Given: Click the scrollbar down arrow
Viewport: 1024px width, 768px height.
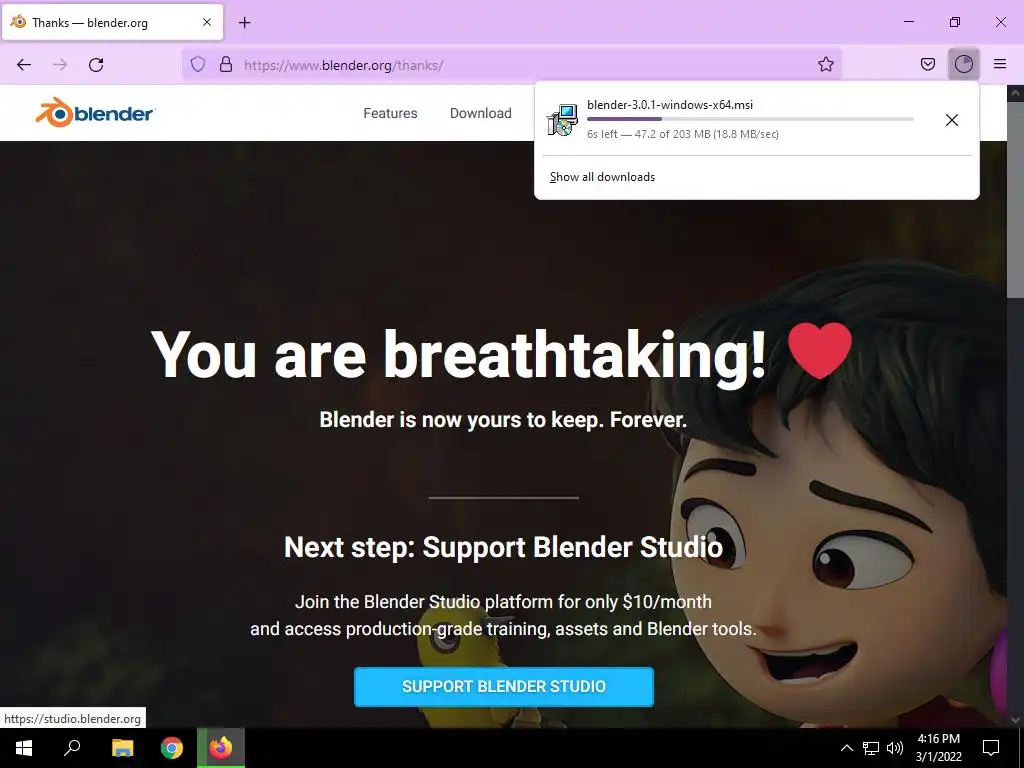Looking at the screenshot, I should [x=1015, y=720].
